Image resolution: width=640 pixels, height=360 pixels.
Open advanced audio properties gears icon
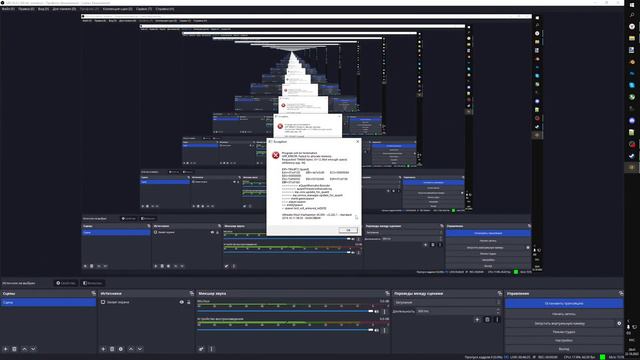point(201,349)
